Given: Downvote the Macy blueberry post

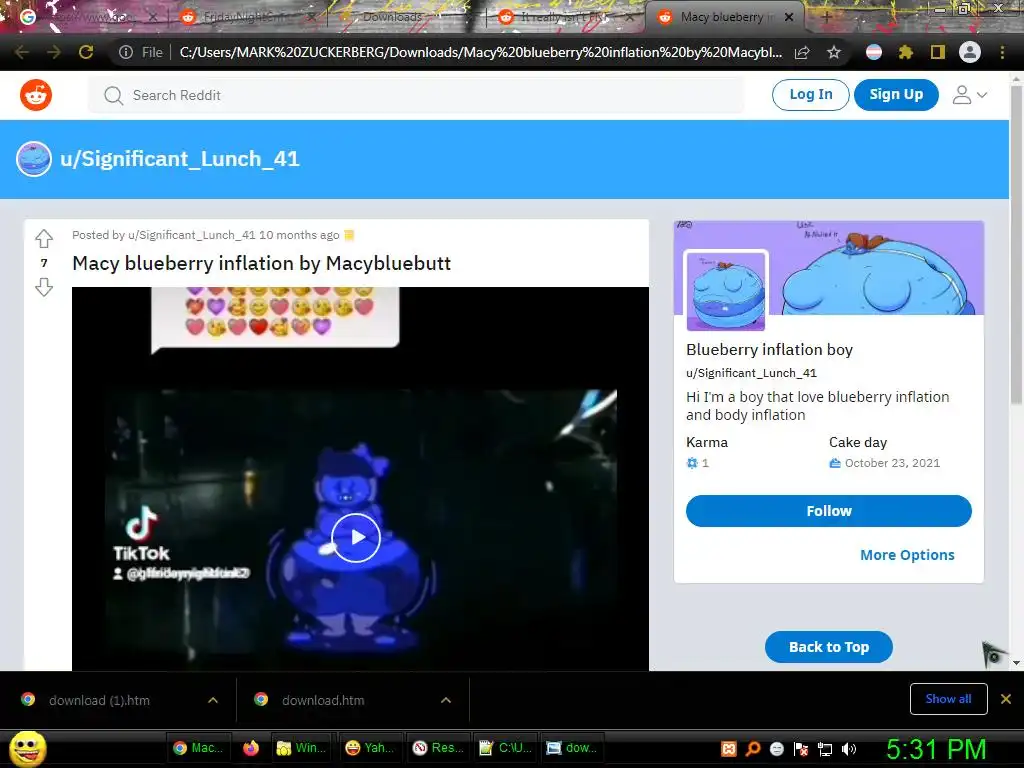Looking at the screenshot, I should click(x=44, y=287).
